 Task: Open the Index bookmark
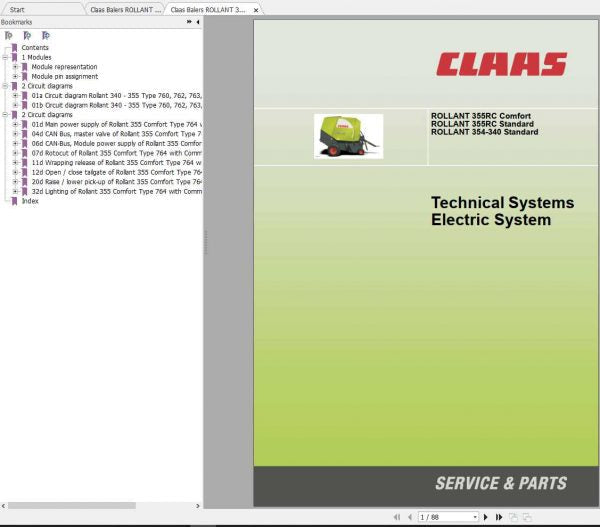coord(30,200)
